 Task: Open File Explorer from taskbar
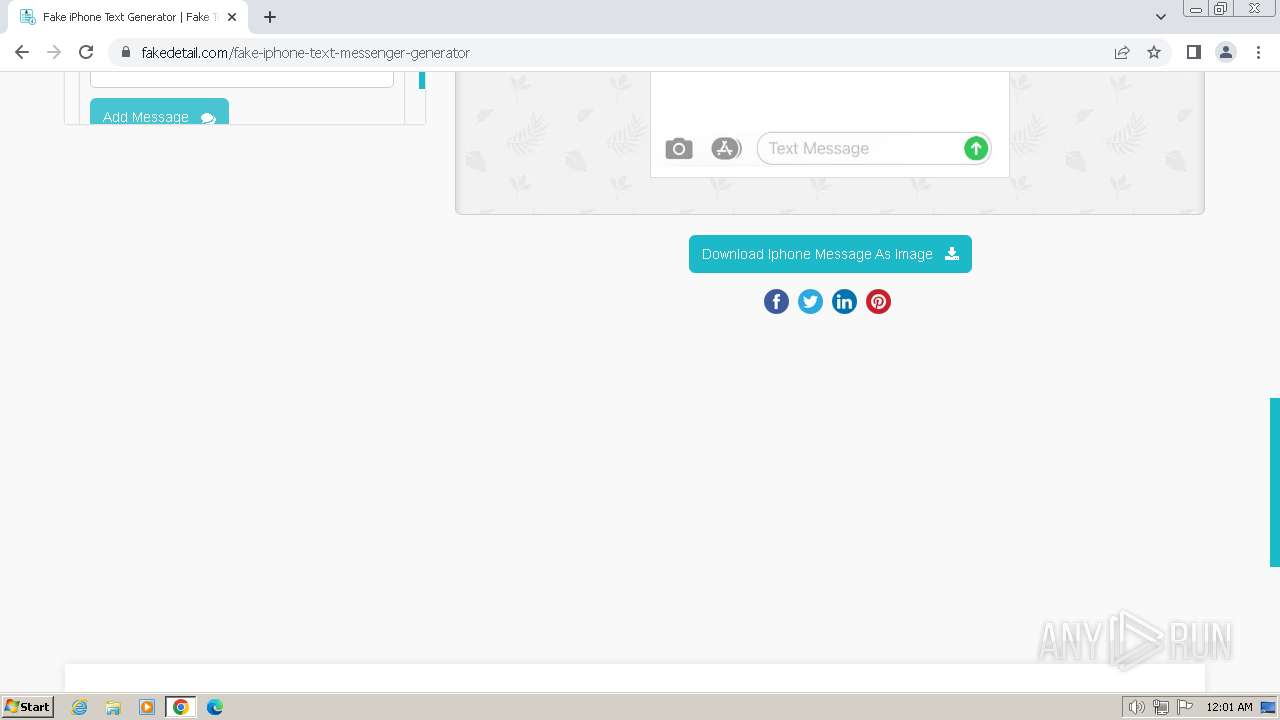click(x=113, y=707)
